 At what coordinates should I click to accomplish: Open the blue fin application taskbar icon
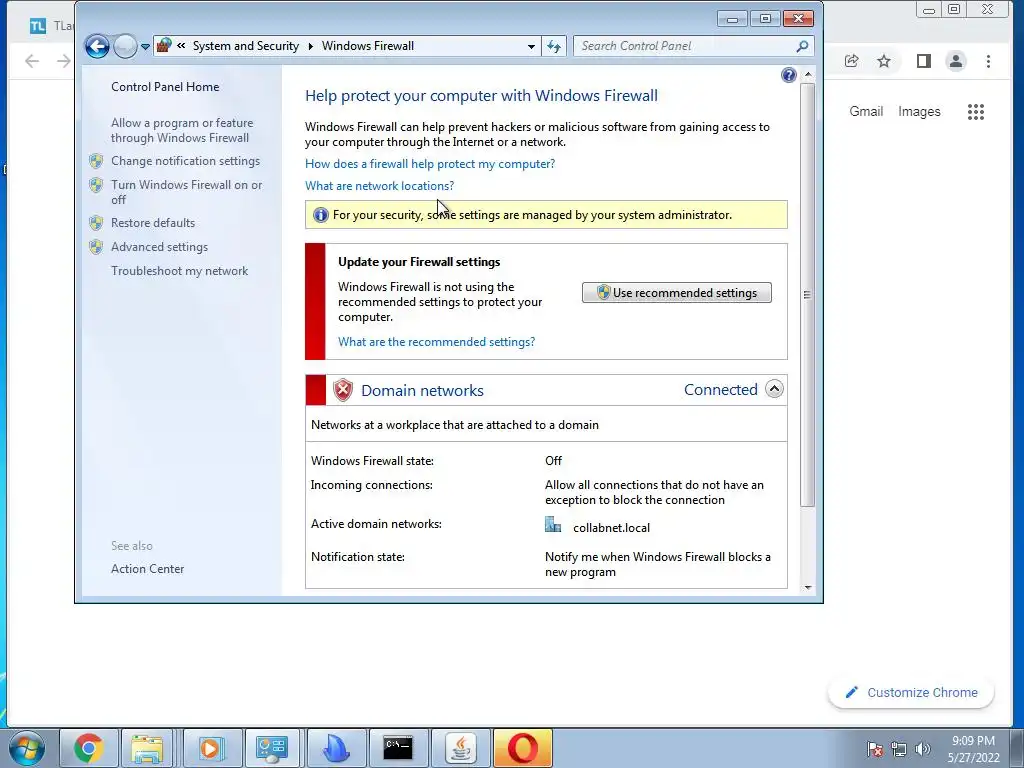pos(336,748)
